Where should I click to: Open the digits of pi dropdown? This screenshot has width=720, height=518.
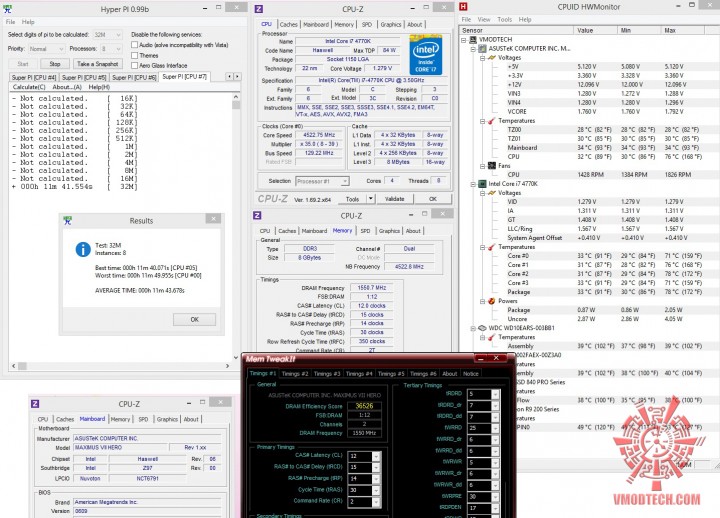(118, 35)
